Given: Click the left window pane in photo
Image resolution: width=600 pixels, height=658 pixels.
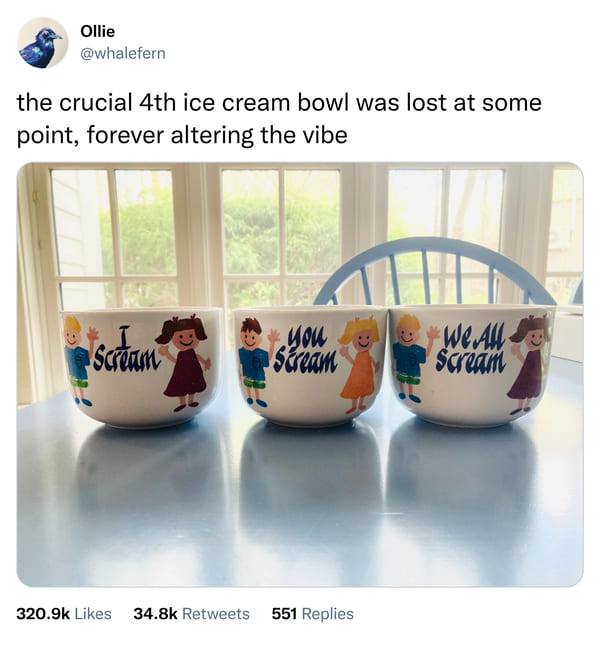Looking at the screenshot, I should click(x=113, y=235).
